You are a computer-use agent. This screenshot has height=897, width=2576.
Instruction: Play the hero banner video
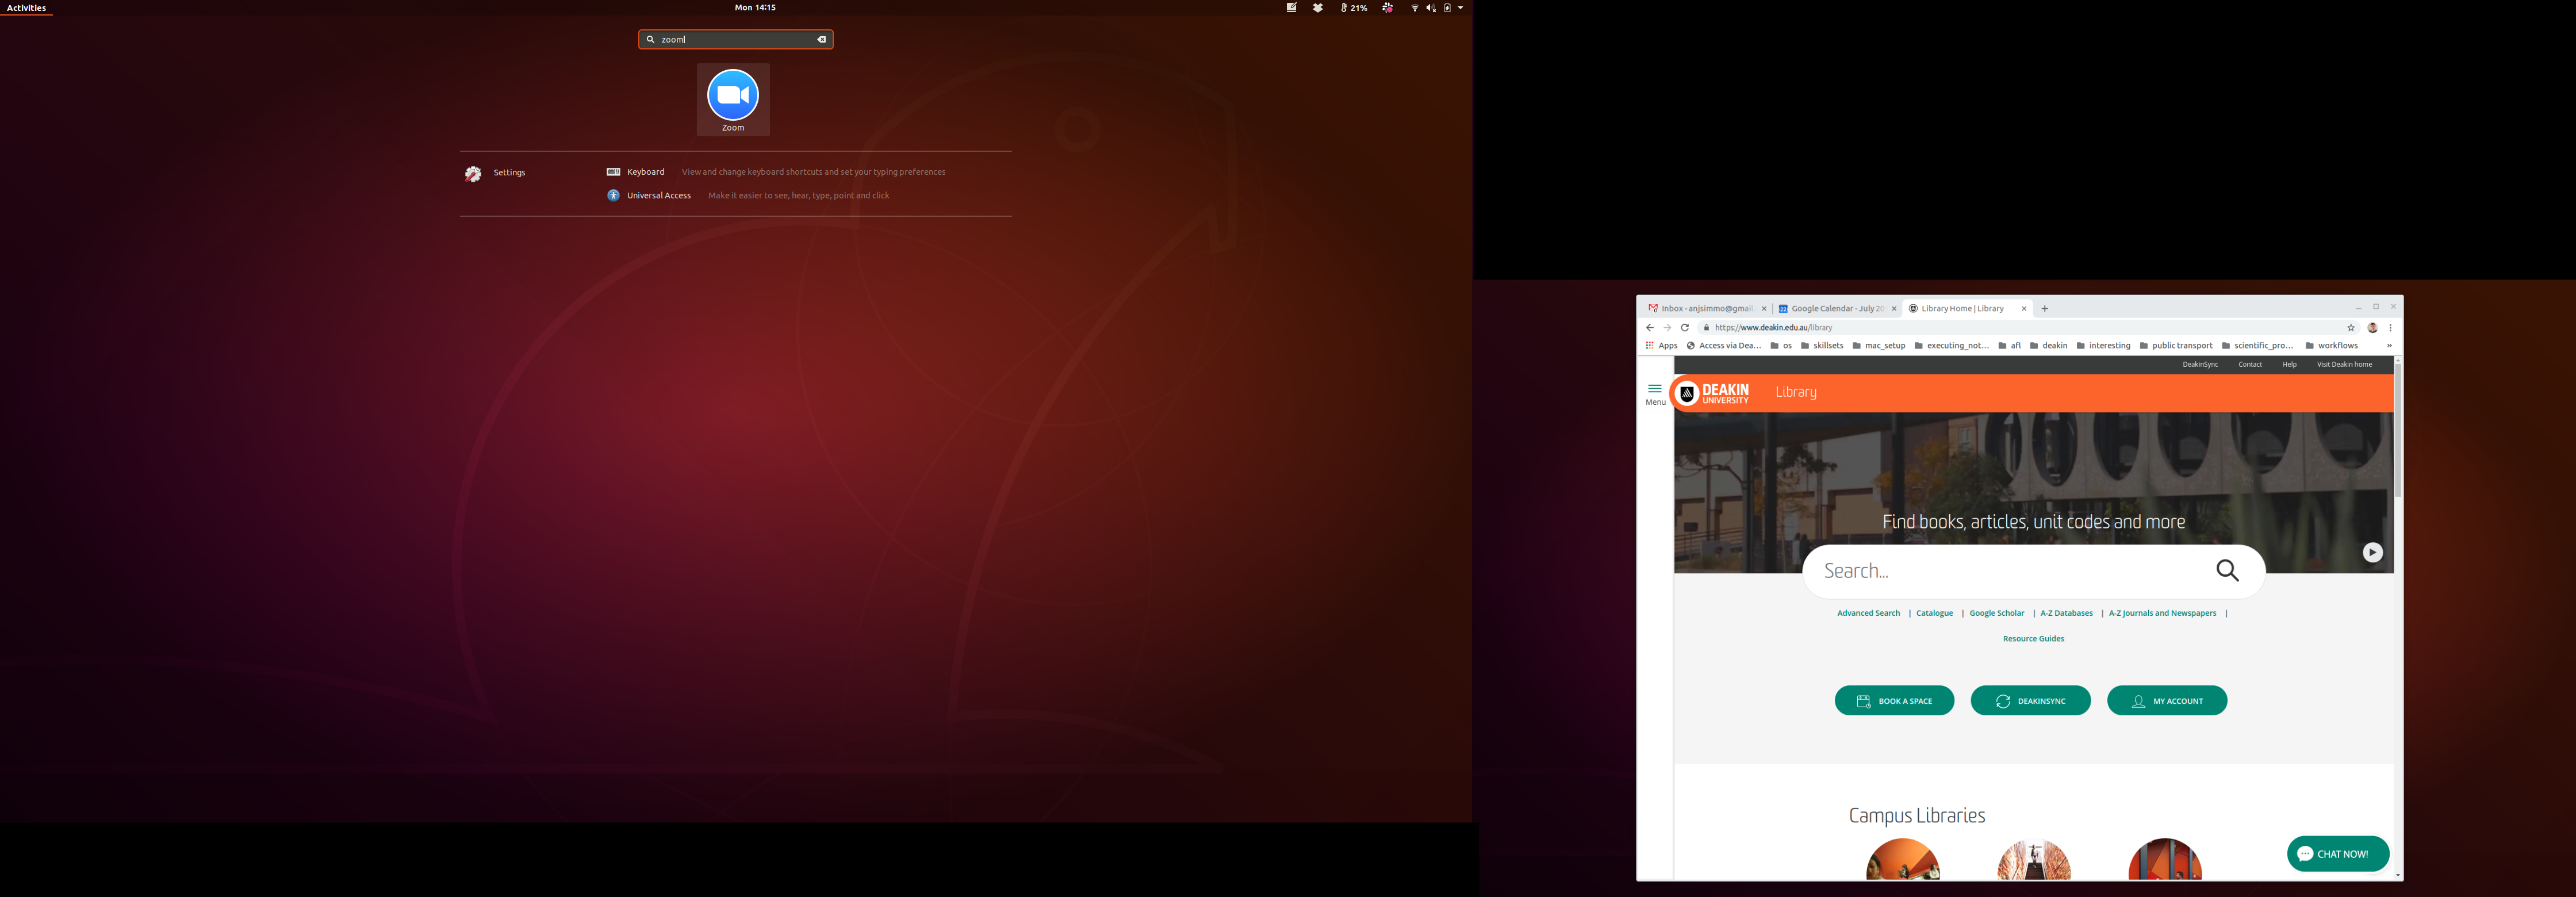2372,553
